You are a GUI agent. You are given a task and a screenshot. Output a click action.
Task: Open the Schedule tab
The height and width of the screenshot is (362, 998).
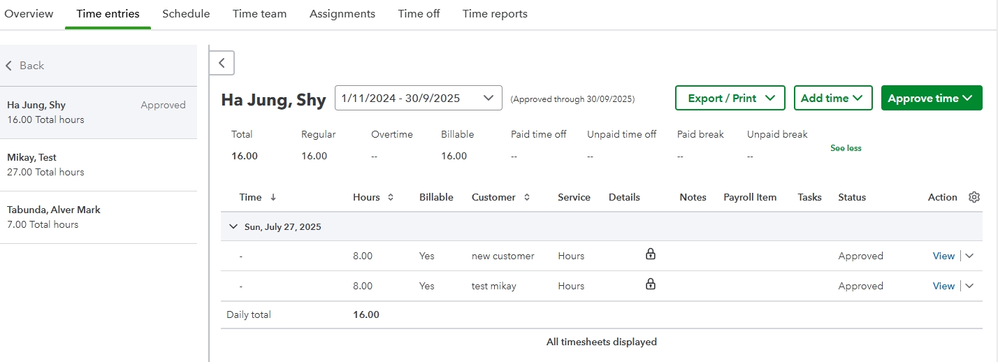click(x=186, y=14)
